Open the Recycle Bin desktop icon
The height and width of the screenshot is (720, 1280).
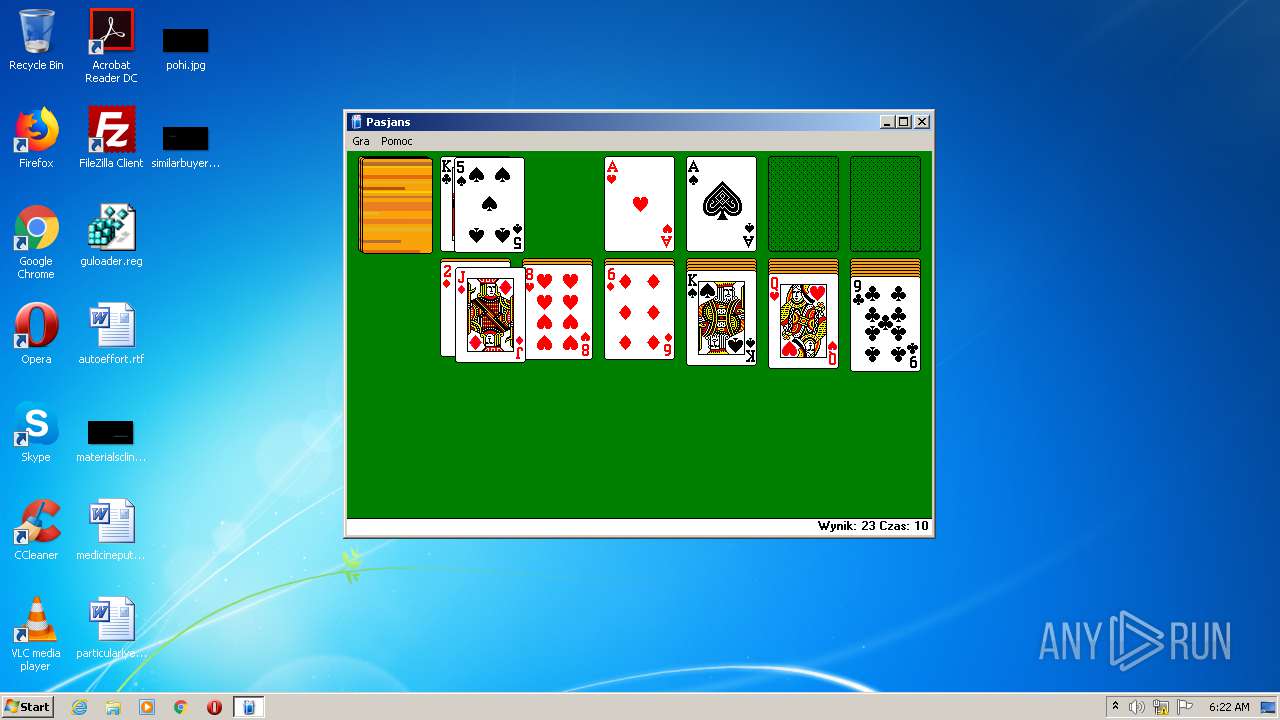36,40
